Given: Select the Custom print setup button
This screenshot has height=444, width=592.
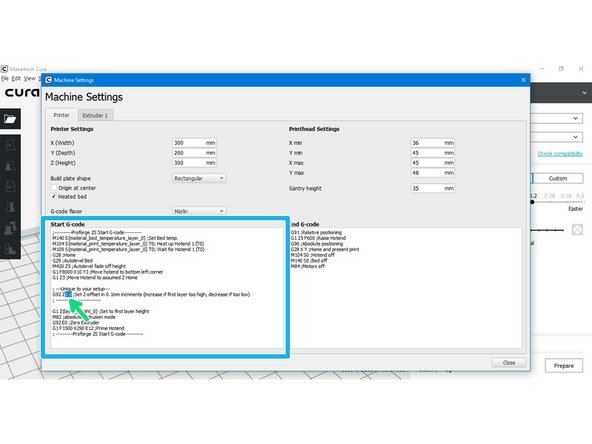Looking at the screenshot, I should [558, 178].
